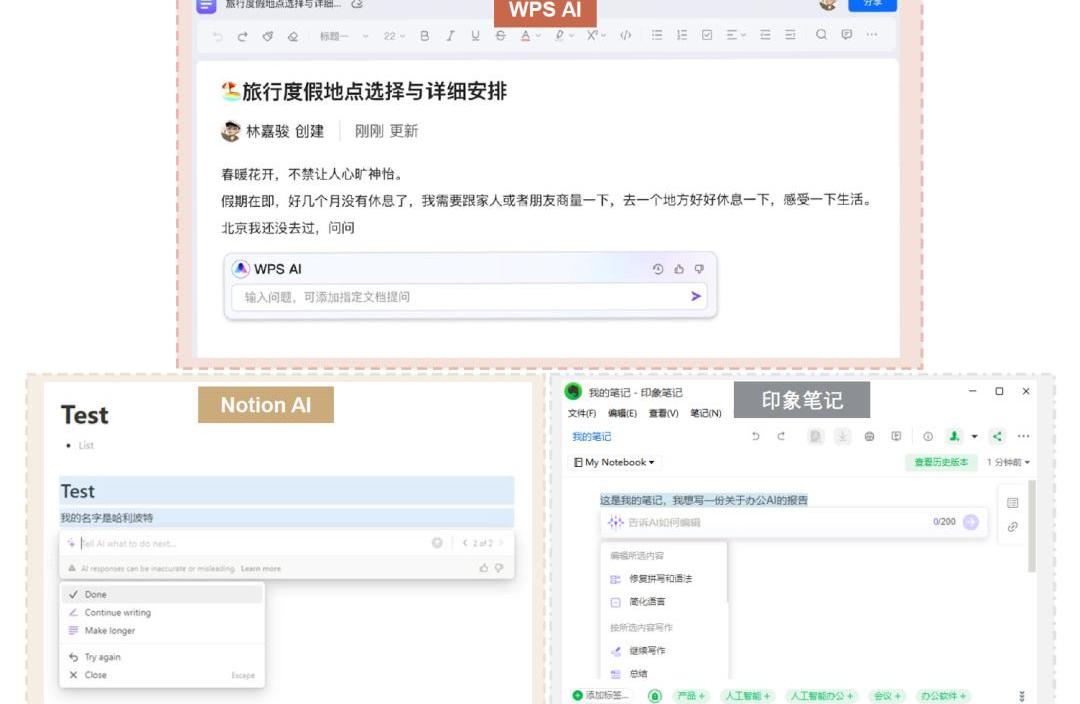The height and width of the screenshot is (704, 1080).
Task: Click the search icon in WPS toolbar
Action: click(x=821, y=35)
